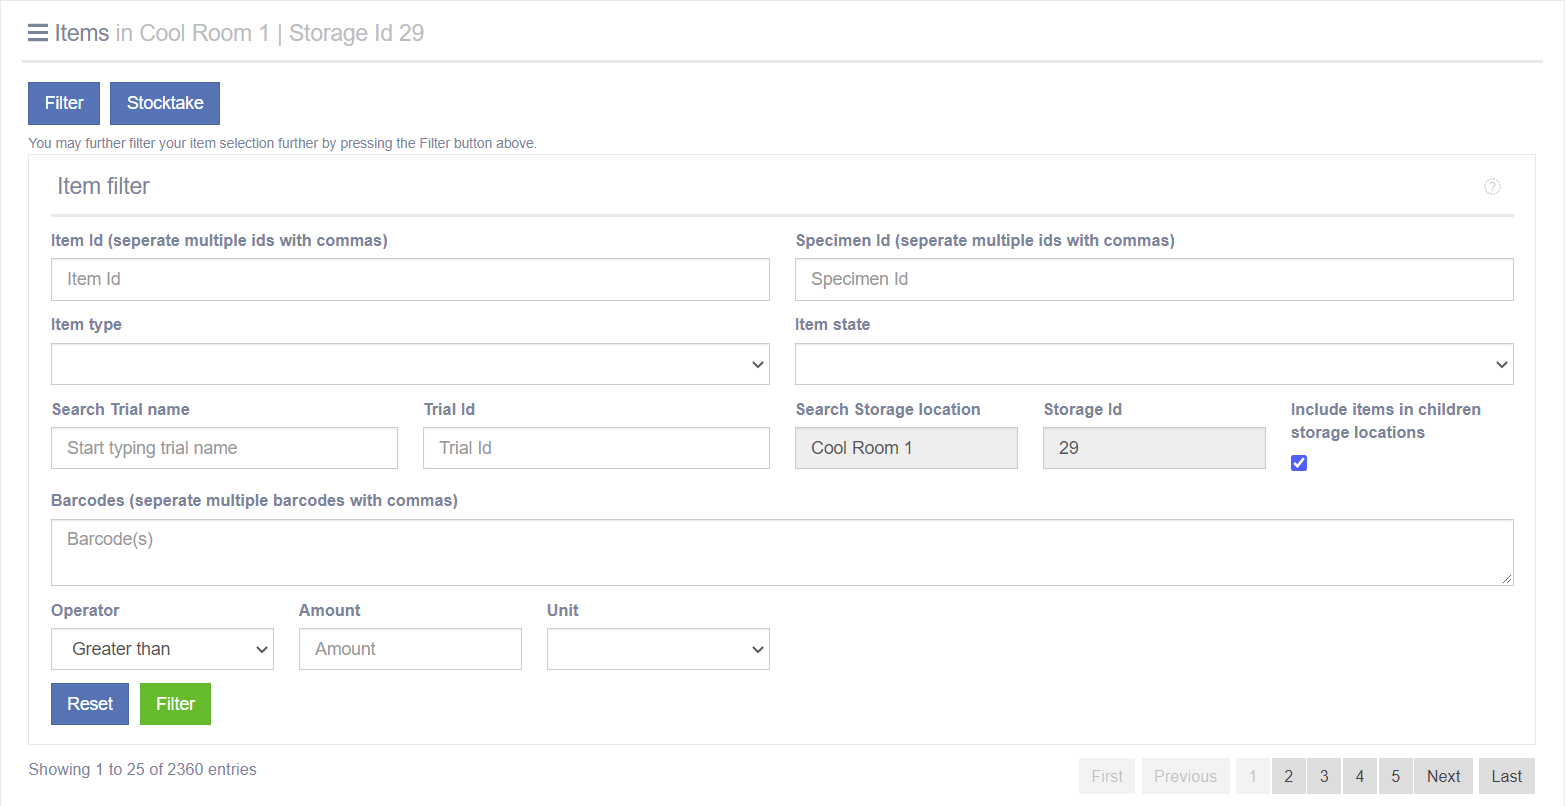Viewport: 1565px width, 806px height.
Task: Click the Stocktake button
Action: coord(165,103)
